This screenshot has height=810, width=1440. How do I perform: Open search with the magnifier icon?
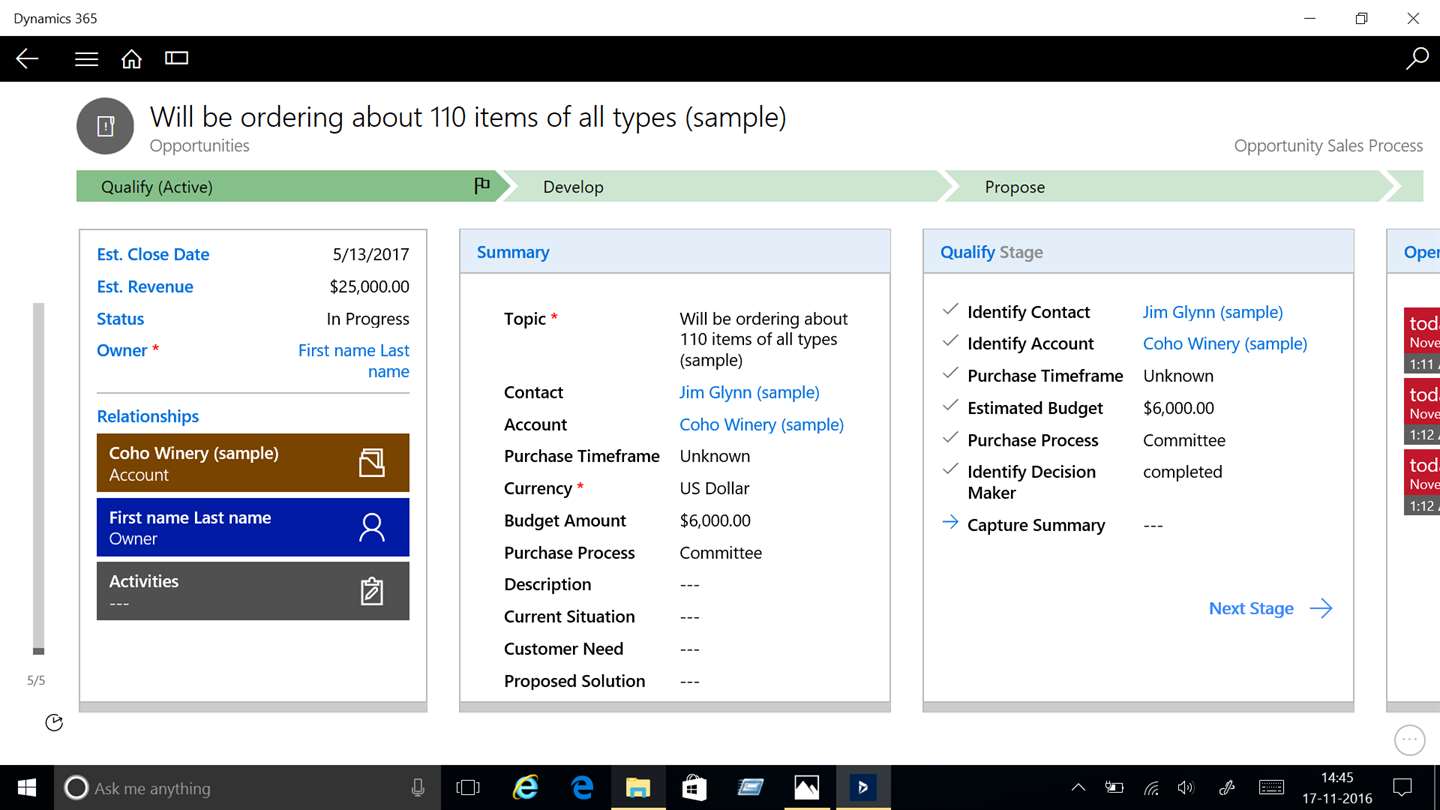click(x=1417, y=59)
